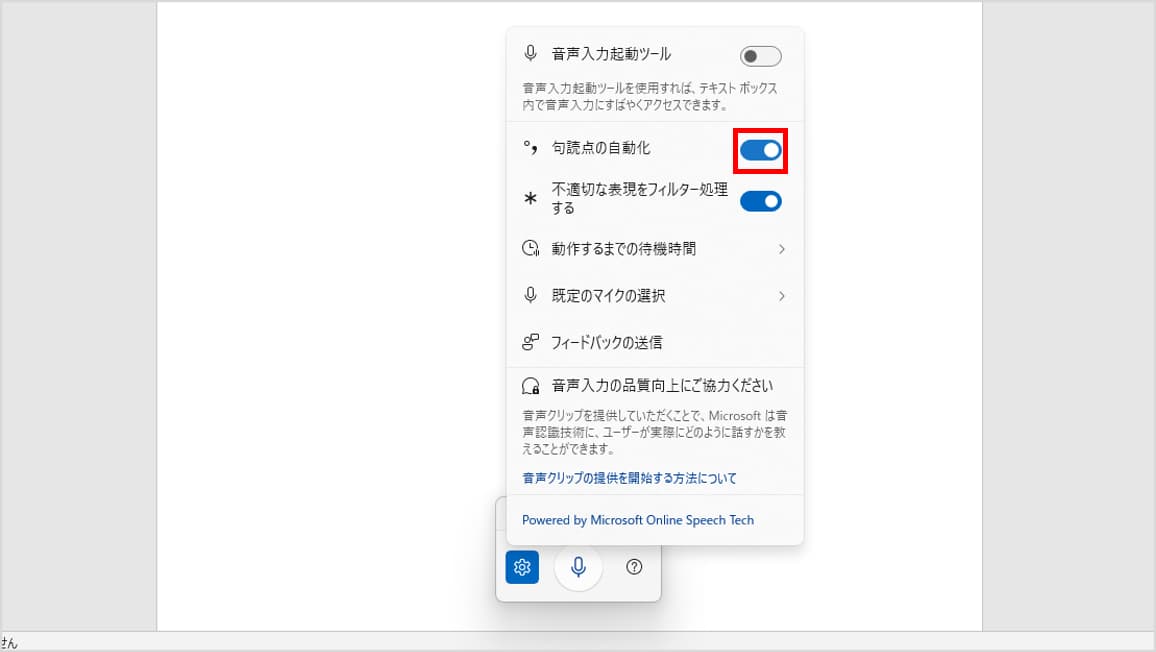Image resolution: width=1156 pixels, height=652 pixels.
Task: Click the gear settings icon
Action: (522, 567)
